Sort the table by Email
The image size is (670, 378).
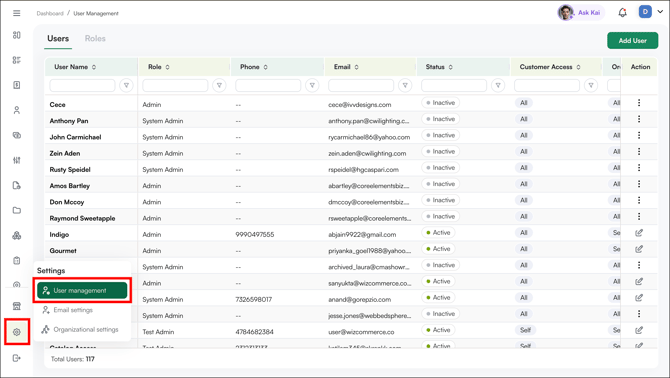(x=356, y=67)
